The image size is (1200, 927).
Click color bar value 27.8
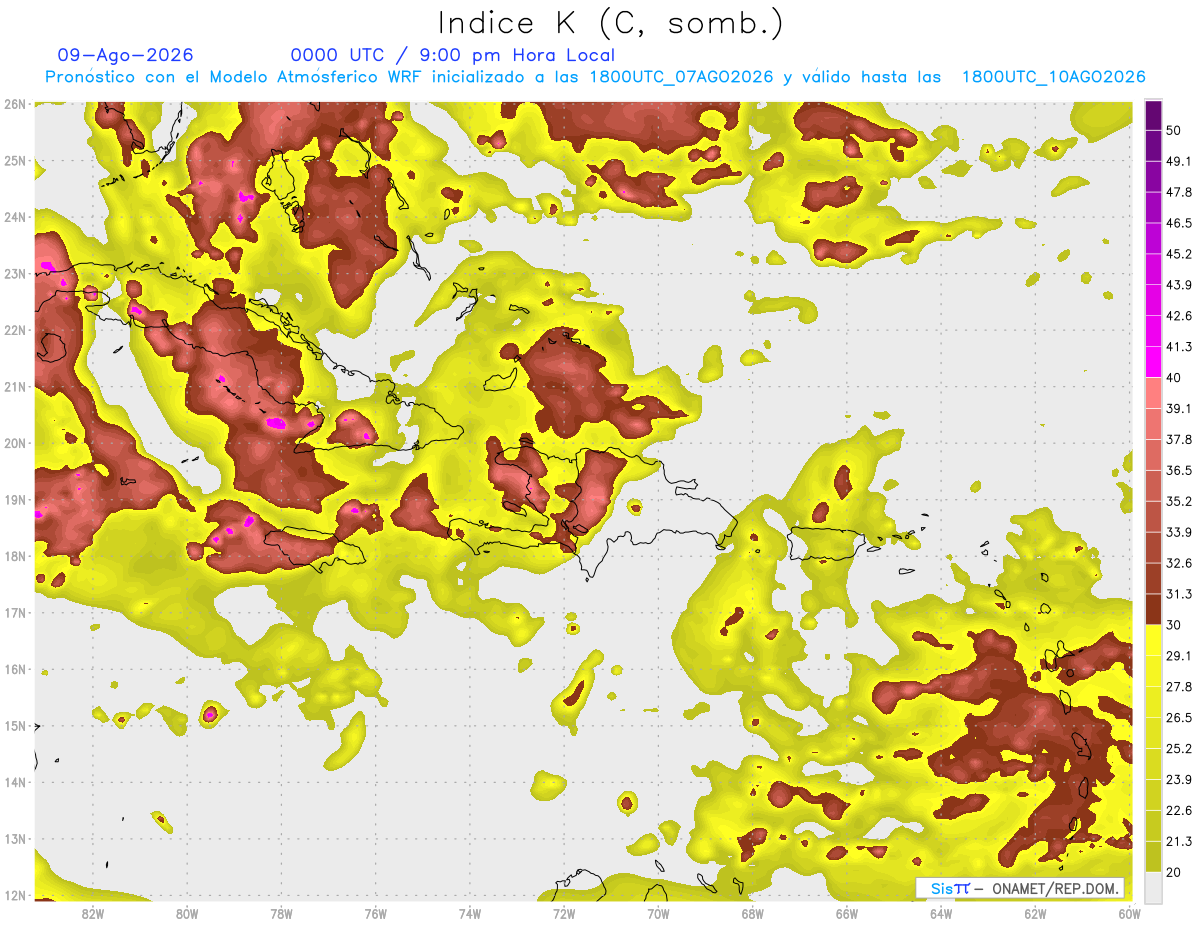[1178, 686]
